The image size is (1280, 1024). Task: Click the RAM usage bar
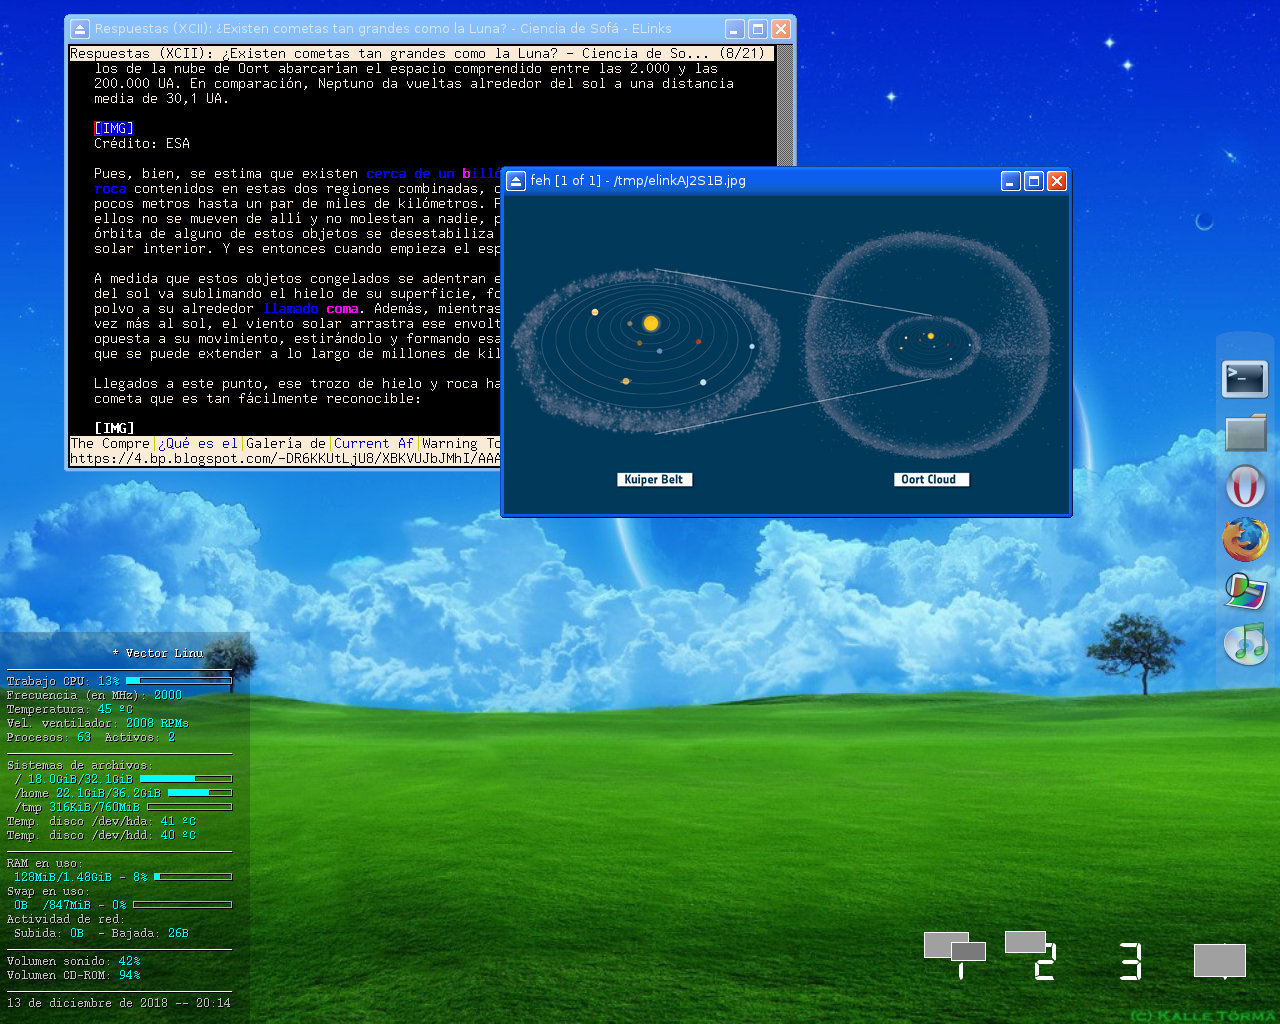click(x=193, y=877)
